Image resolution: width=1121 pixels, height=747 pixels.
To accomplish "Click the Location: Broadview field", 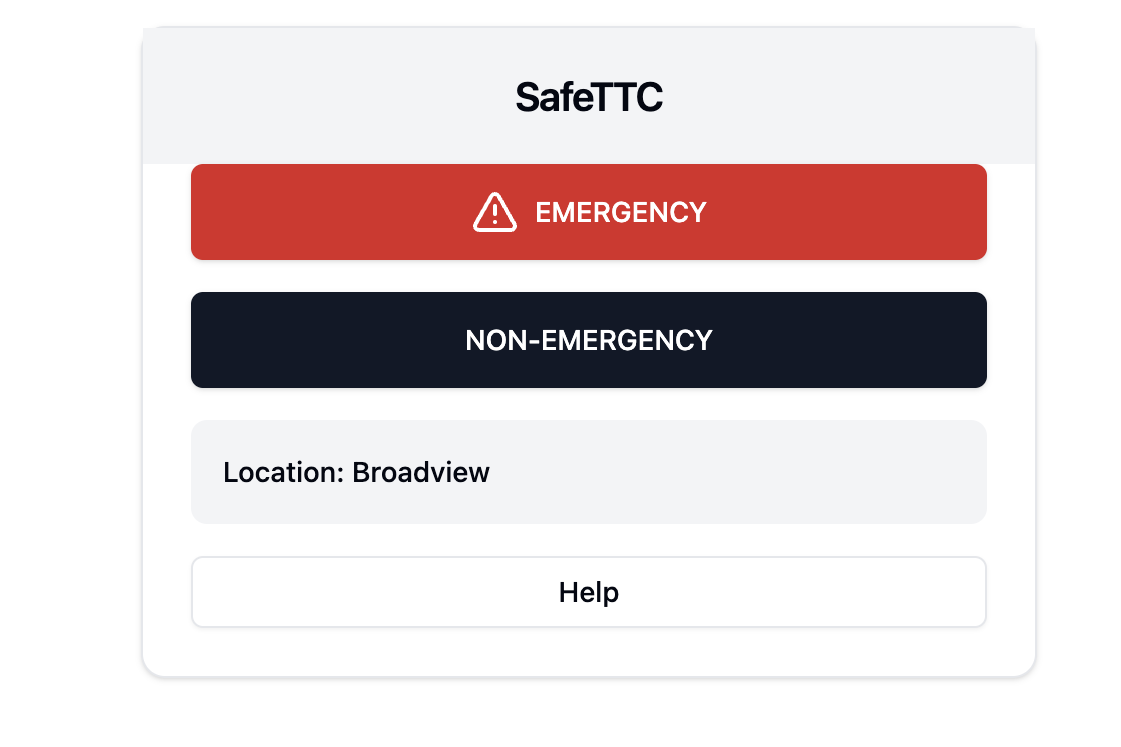I will (588, 472).
